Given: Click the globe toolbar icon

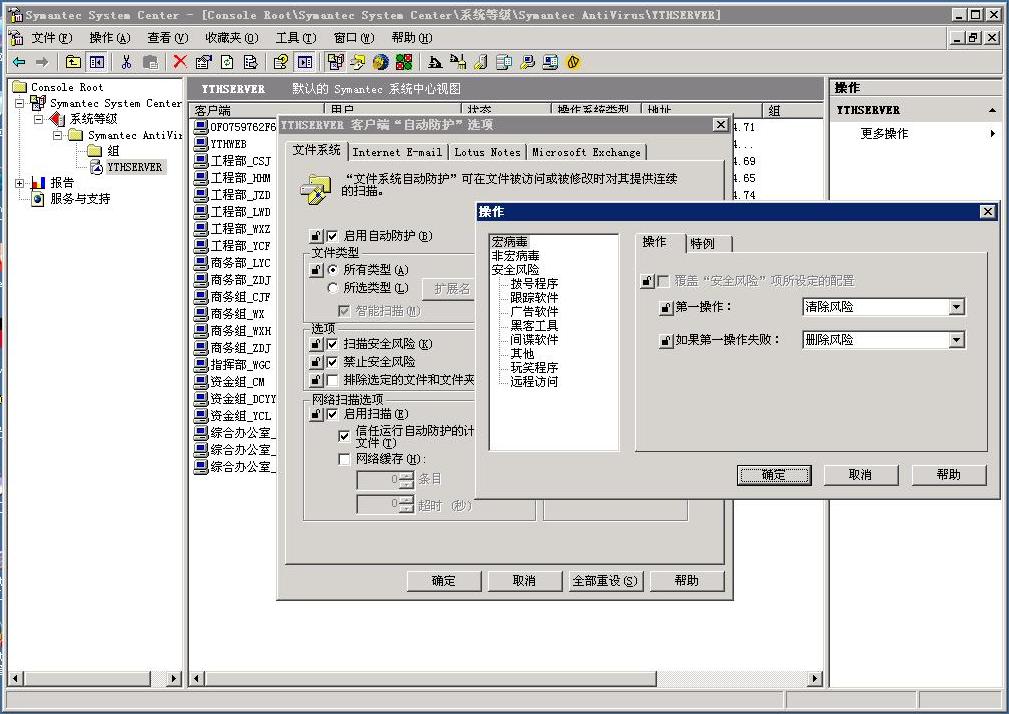Looking at the screenshot, I should tap(381, 62).
